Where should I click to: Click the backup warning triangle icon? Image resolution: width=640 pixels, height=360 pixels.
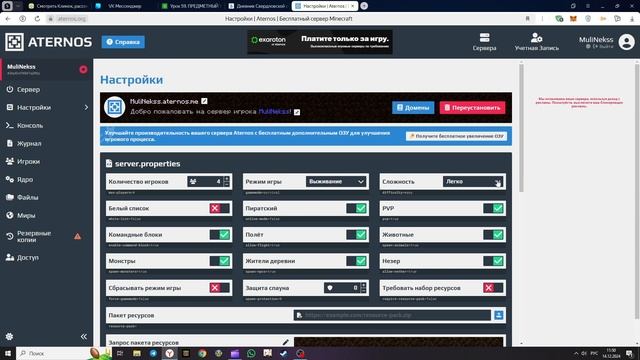pos(78,236)
